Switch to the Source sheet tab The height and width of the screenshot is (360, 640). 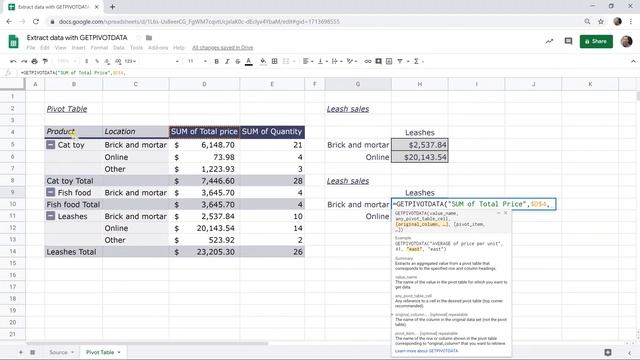61,352
